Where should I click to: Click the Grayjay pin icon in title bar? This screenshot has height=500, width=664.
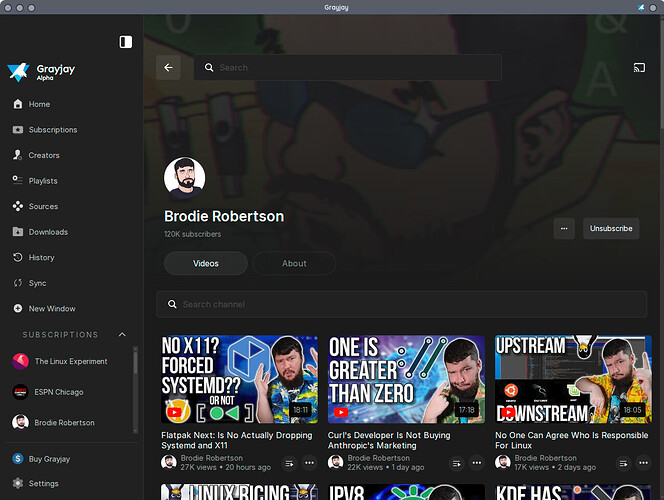pyautogui.click(x=641, y=8)
